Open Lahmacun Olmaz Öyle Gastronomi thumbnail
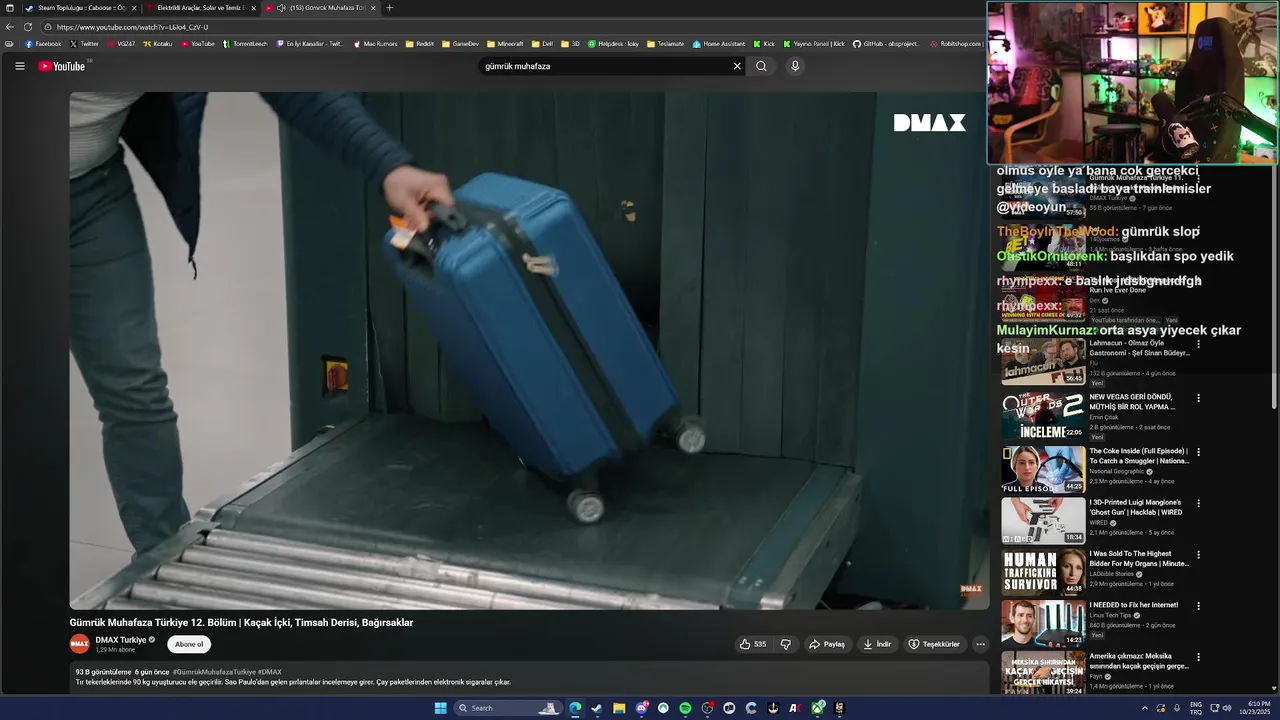The image size is (1280, 720). pyautogui.click(x=1043, y=361)
